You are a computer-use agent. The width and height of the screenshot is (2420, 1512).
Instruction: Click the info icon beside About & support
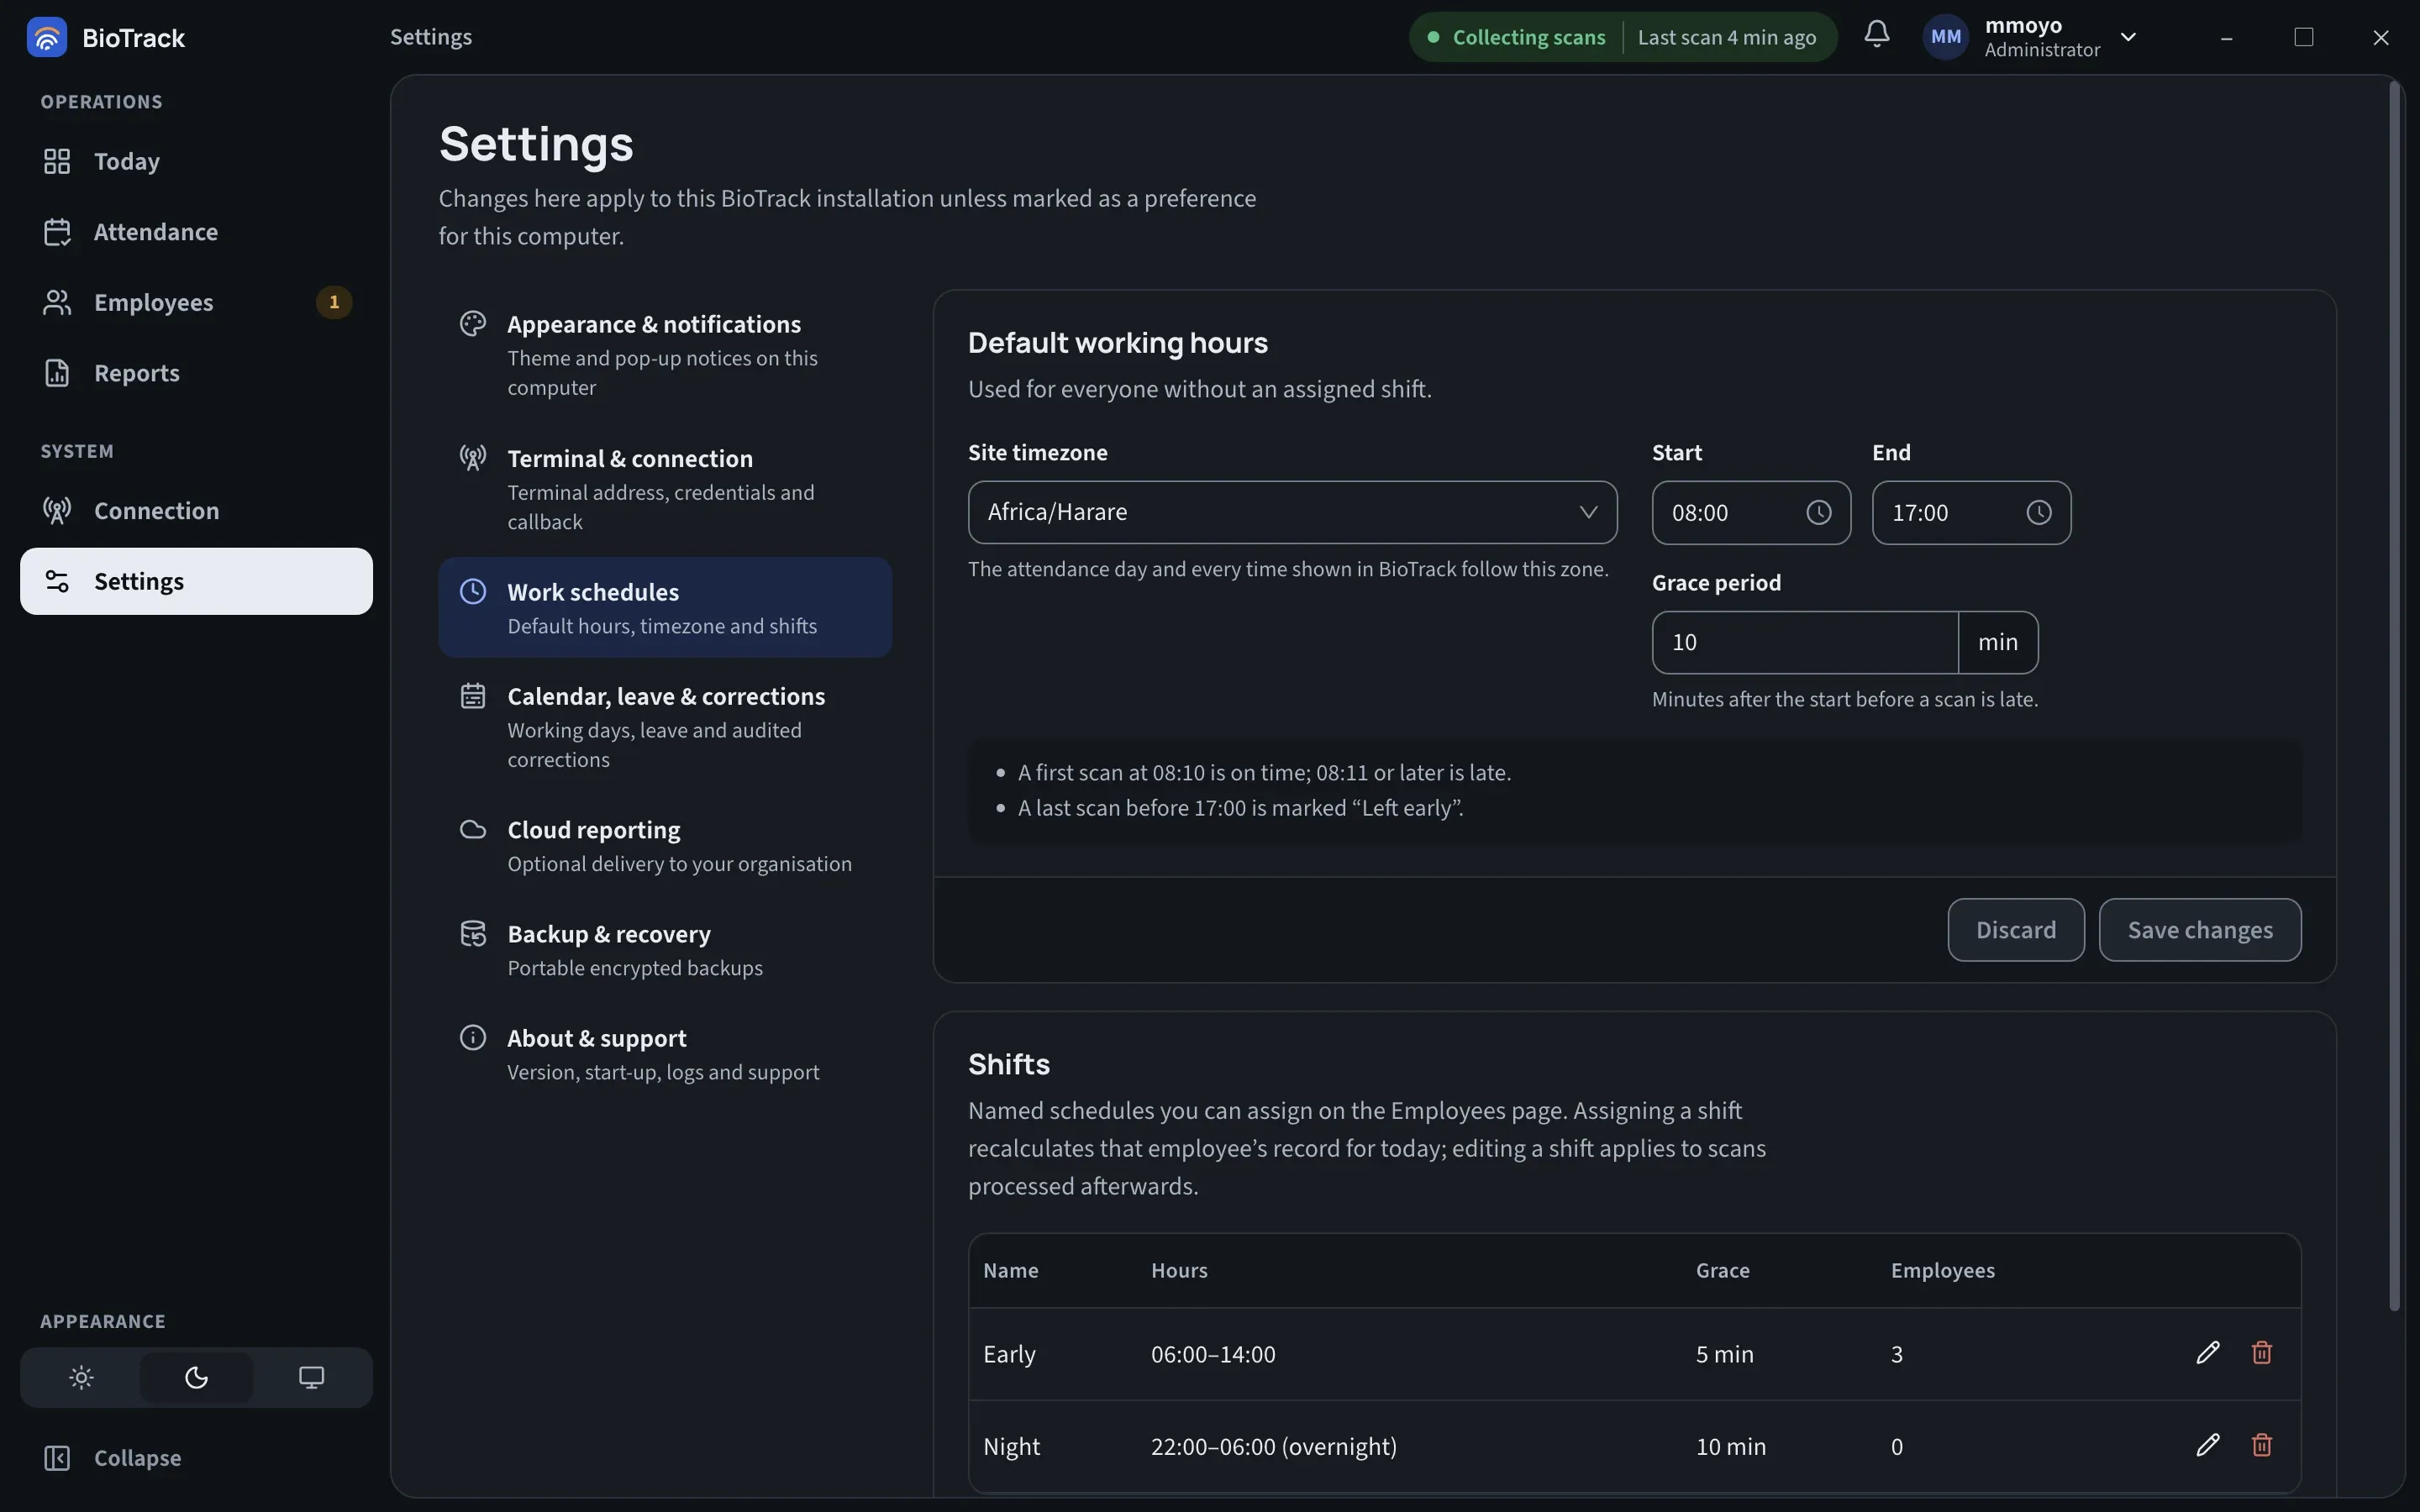click(473, 1037)
